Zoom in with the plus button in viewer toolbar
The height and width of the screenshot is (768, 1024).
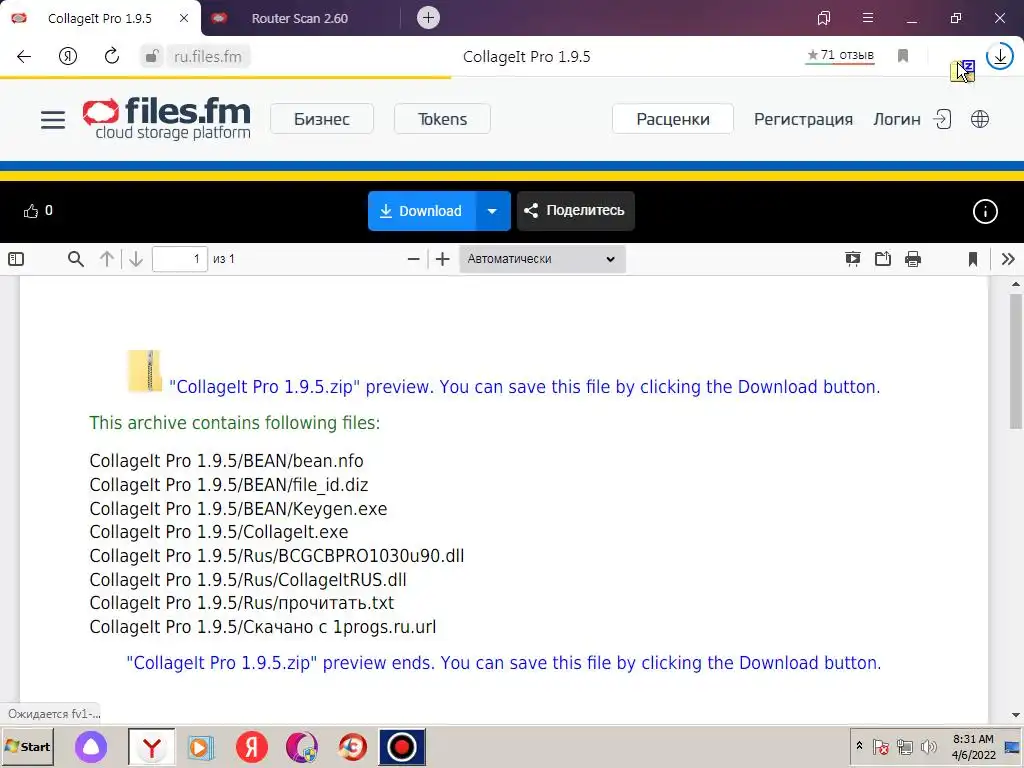(x=443, y=259)
